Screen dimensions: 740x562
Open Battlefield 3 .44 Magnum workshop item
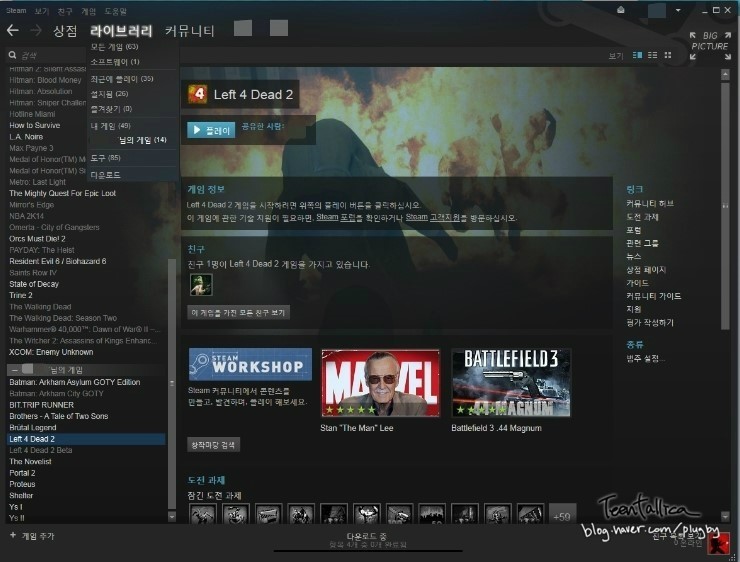511,383
